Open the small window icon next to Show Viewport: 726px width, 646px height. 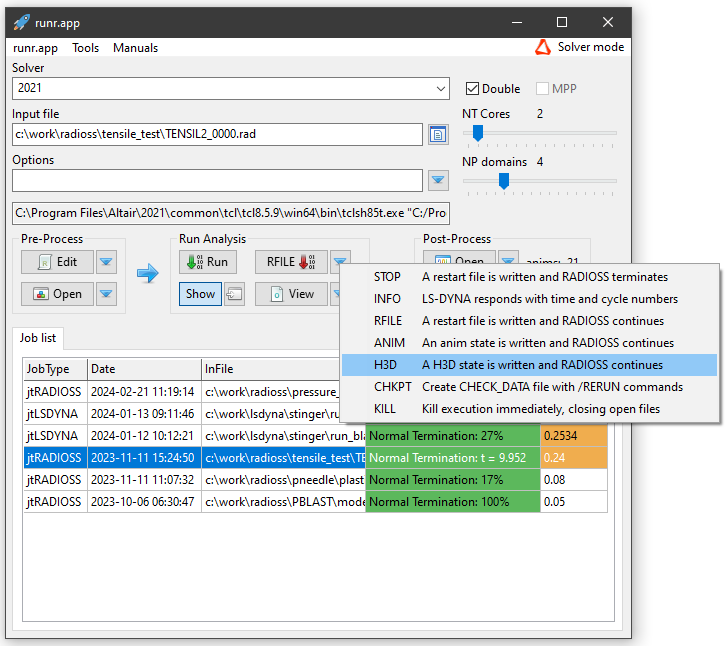click(x=234, y=294)
